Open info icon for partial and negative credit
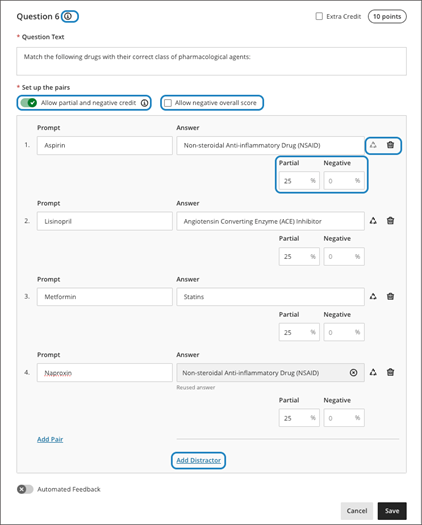 click(x=144, y=103)
